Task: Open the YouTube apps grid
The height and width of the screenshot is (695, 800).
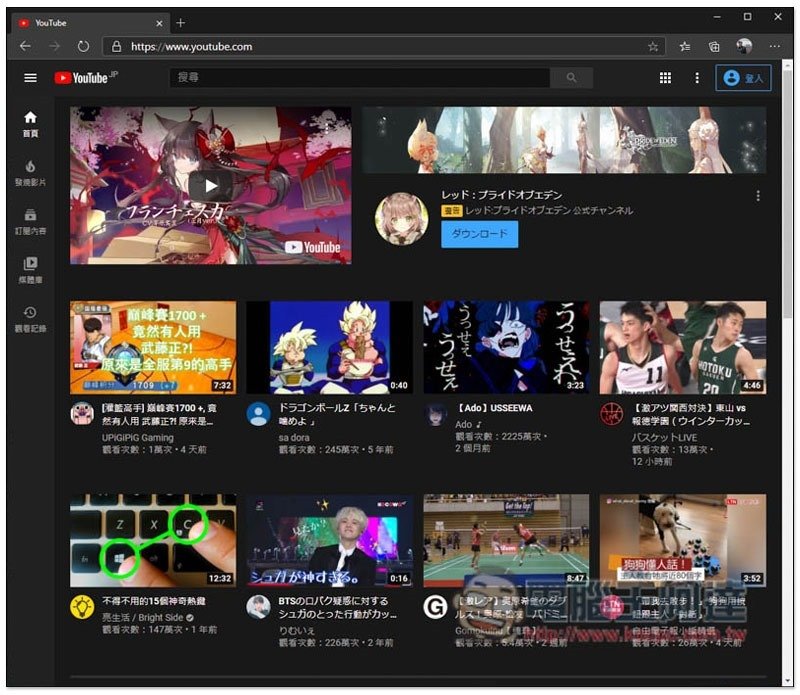Action: click(665, 78)
